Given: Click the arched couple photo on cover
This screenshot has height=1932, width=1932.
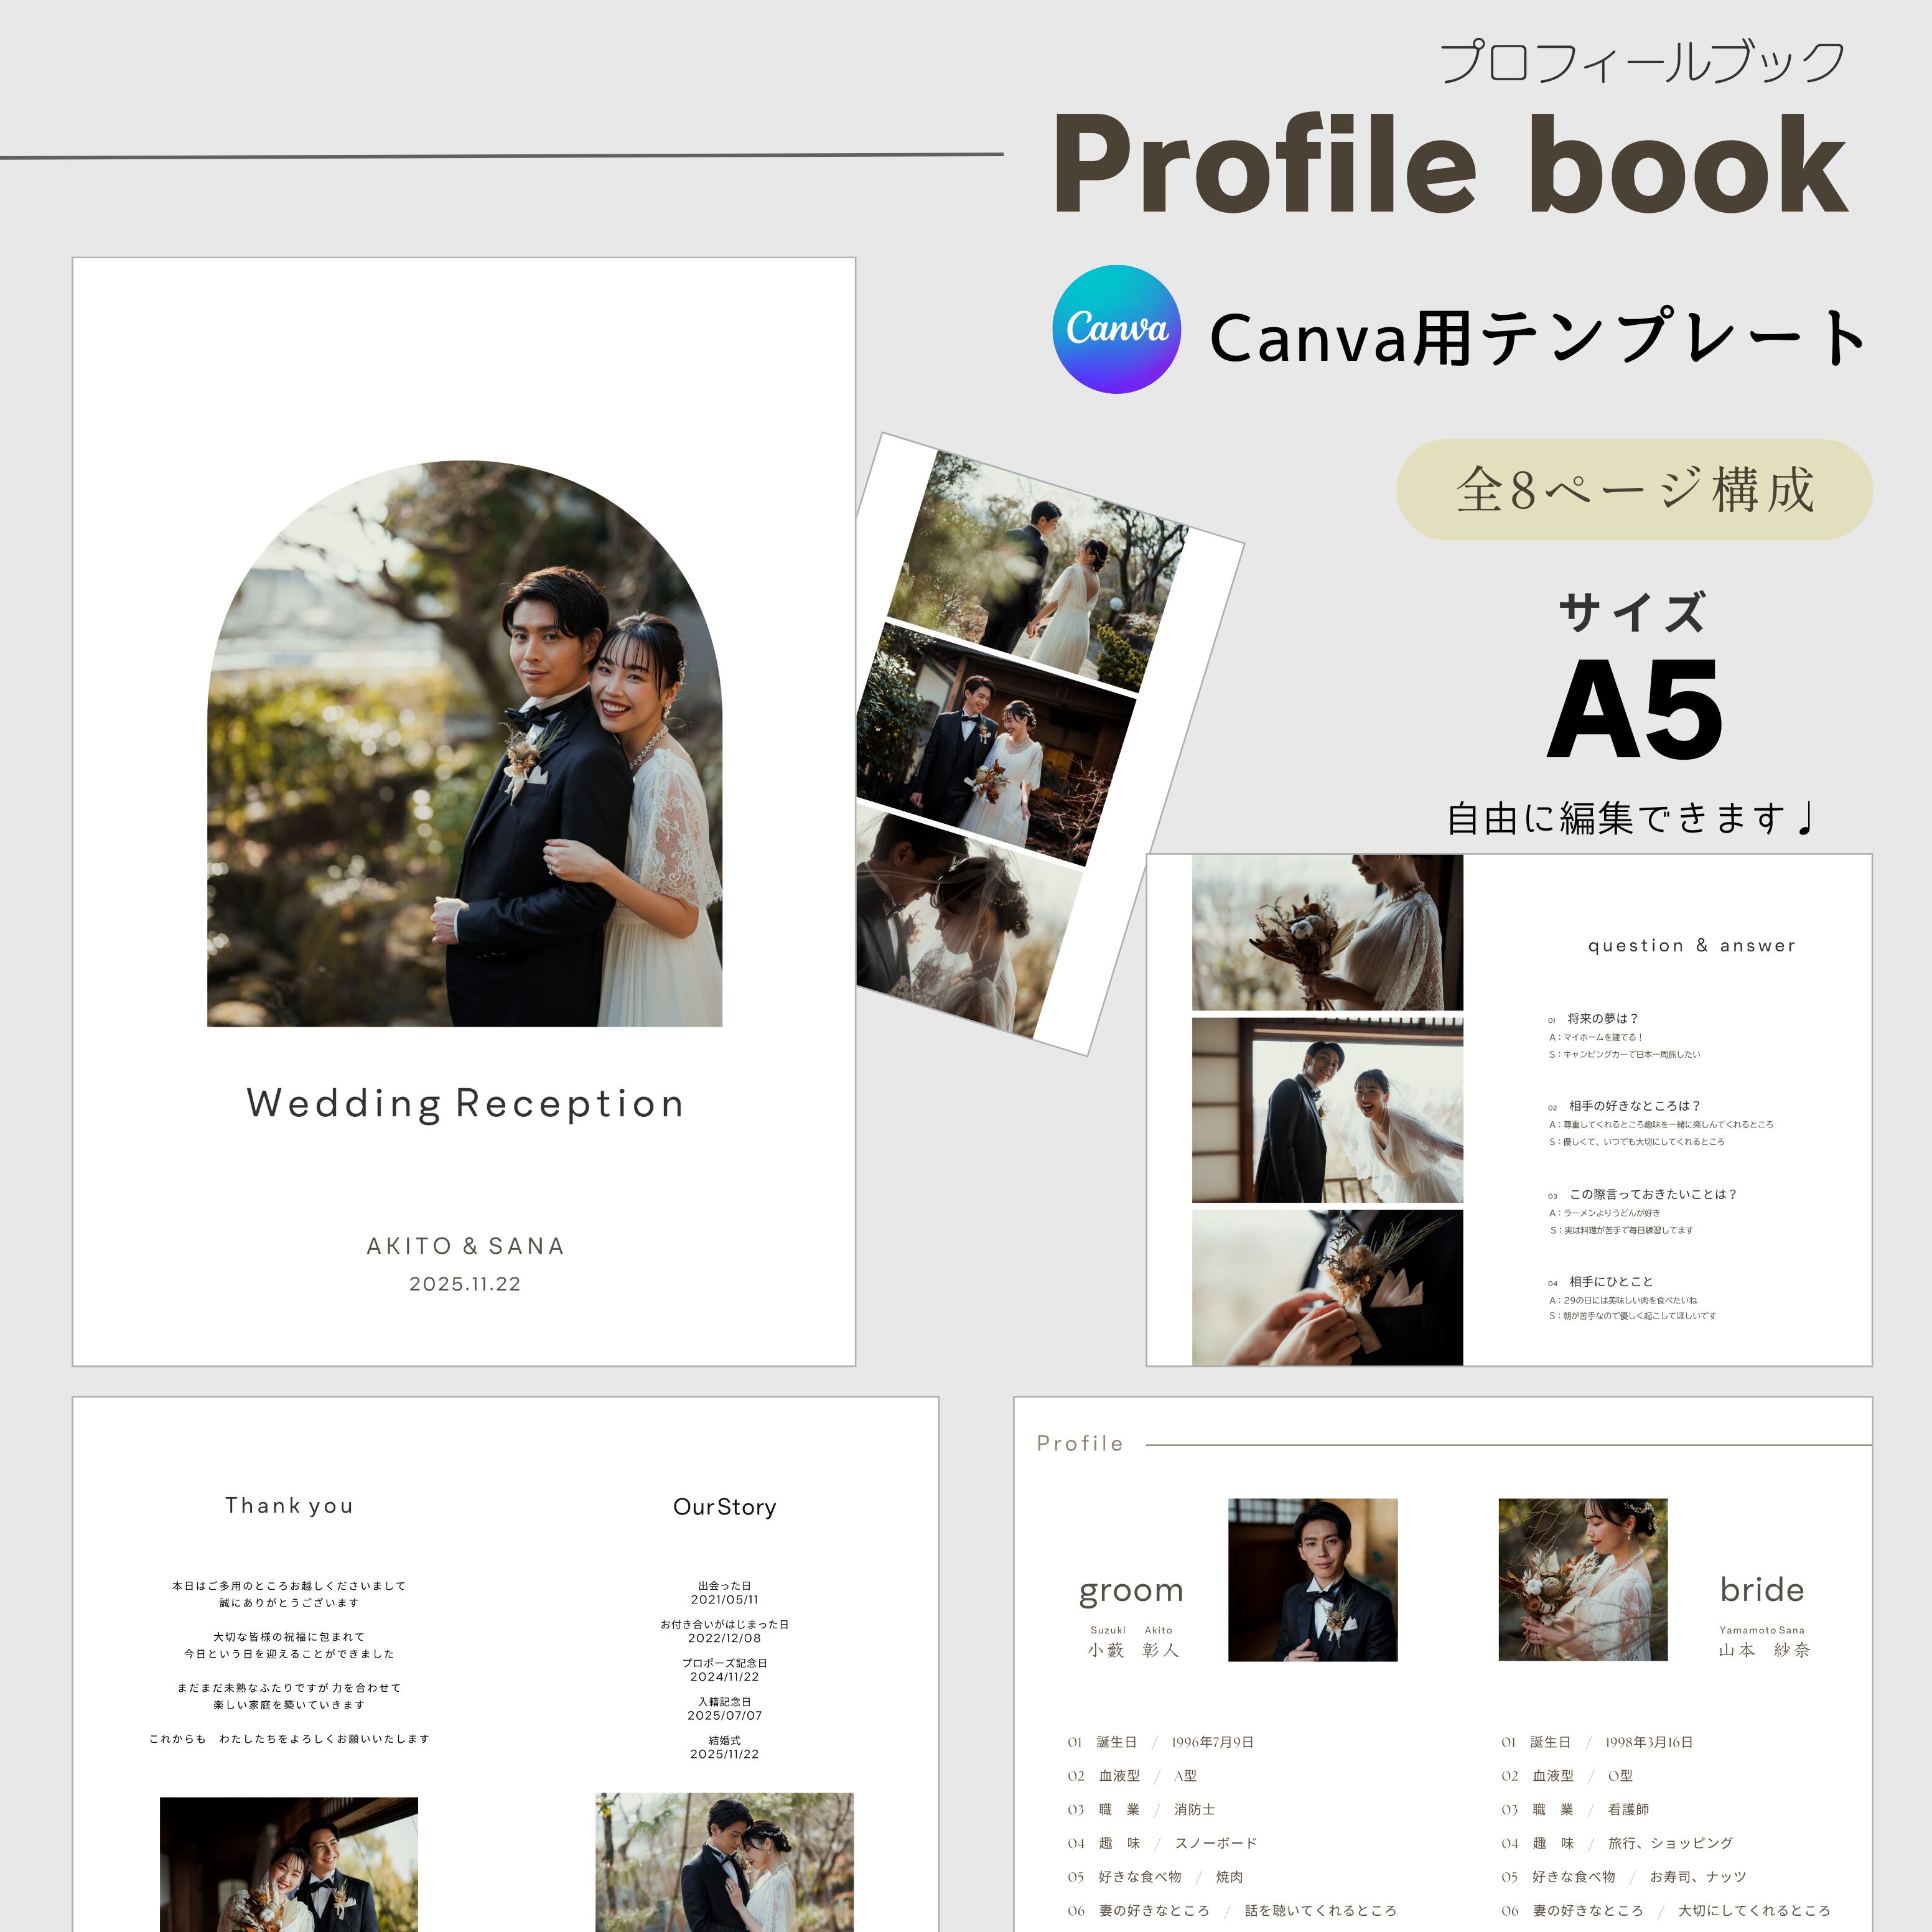Looking at the screenshot, I should pyautogui.click(x=464, y=745).
